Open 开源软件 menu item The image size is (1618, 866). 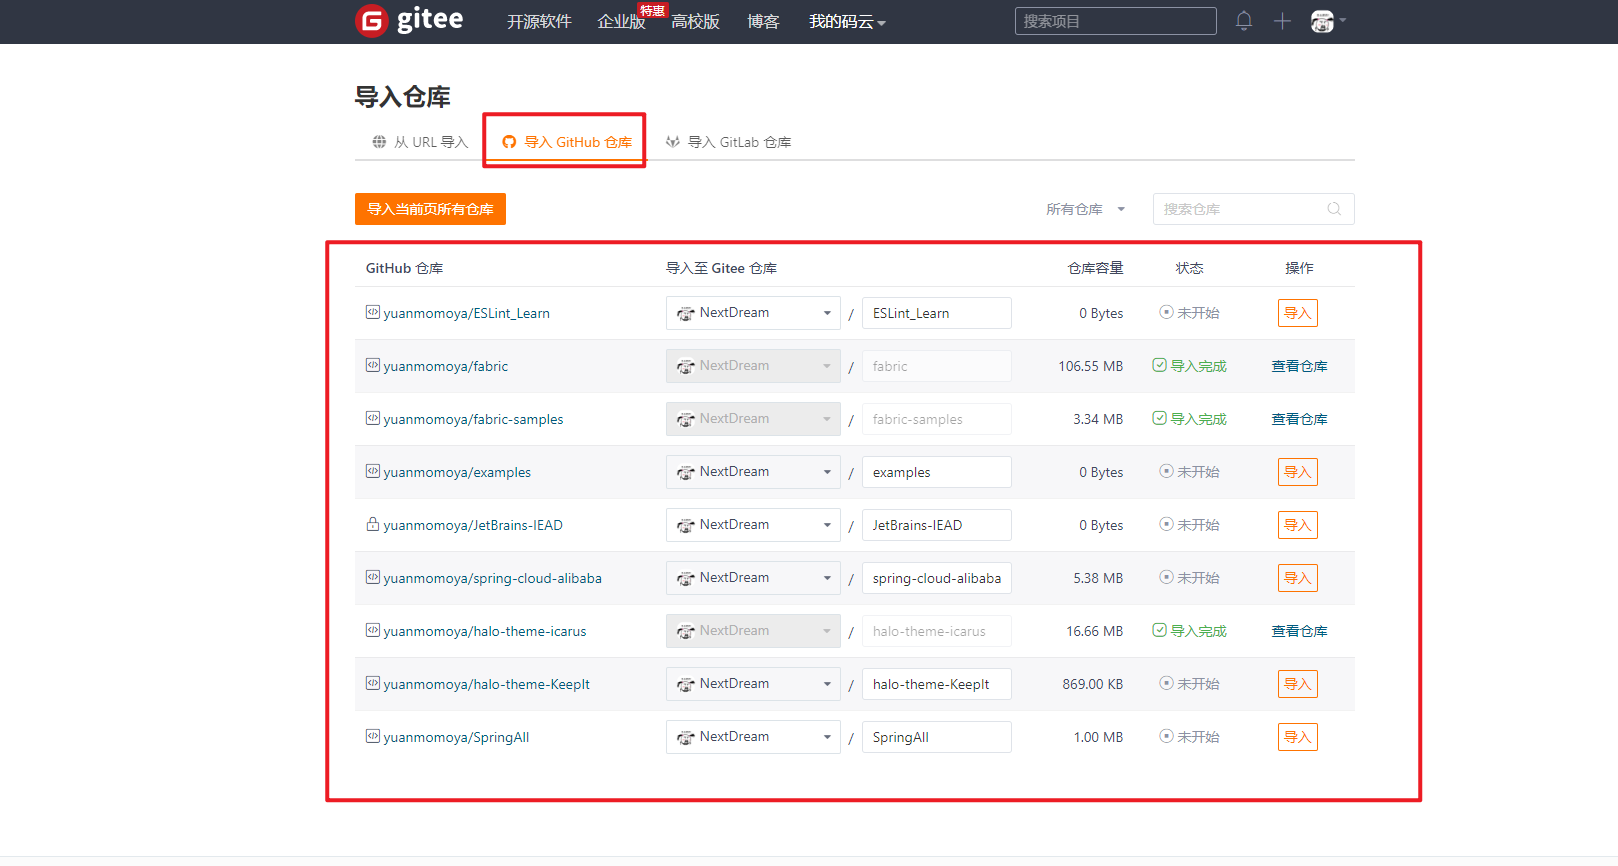[539, 21]
